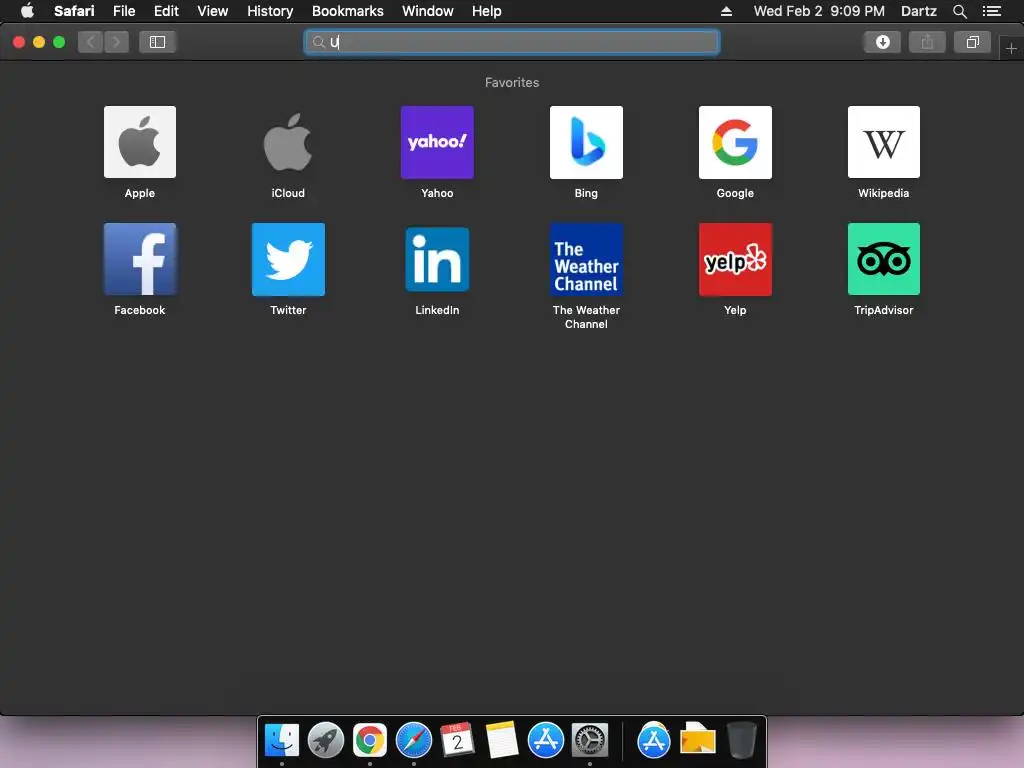The height and width of the screenshot is (768, 1024).
Task: Show the downloads list
Action: [x=882, y=42]
